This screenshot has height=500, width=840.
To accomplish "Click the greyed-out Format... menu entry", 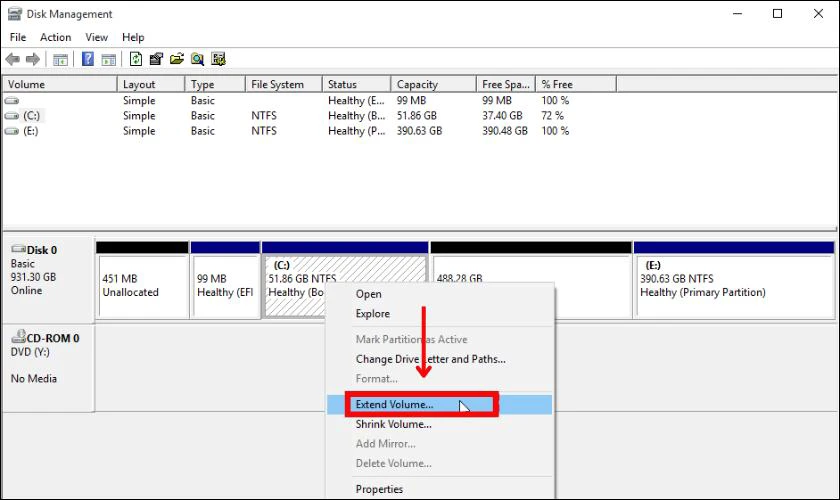I will (439, 379).
